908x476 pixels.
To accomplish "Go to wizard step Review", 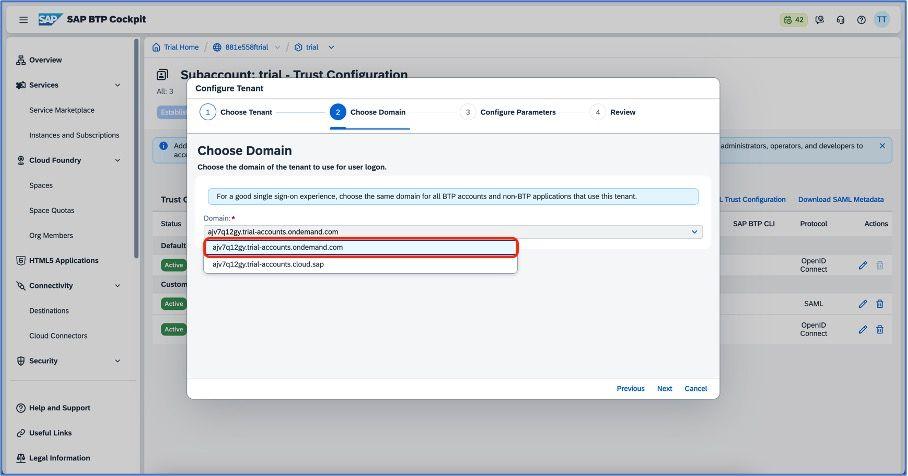I will coord(613,112).
